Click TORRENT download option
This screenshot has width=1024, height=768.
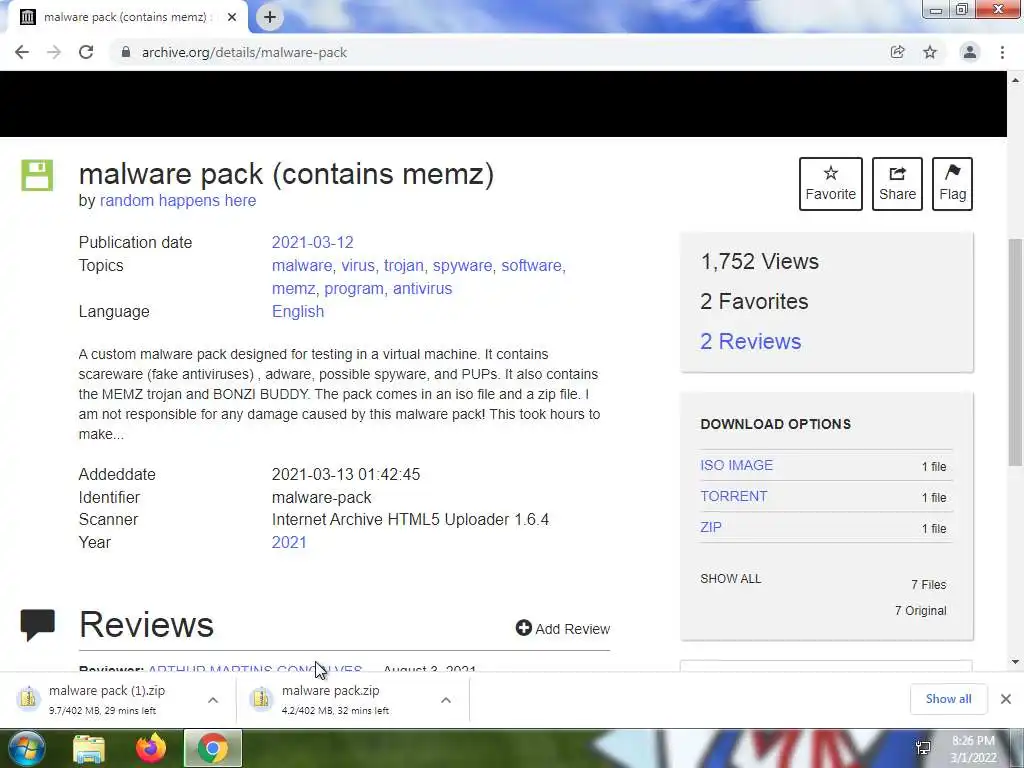coord(733,496)
